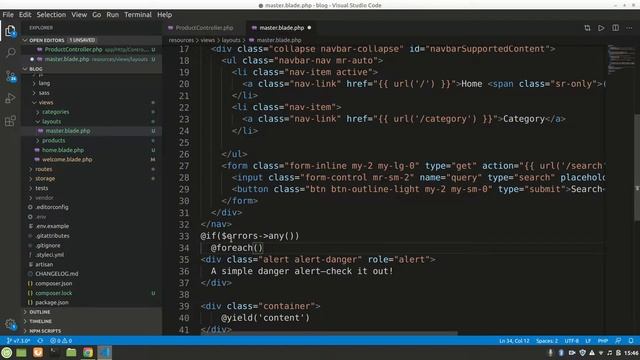The image size is (640, 360).
Task: Click UTF-8 encoding in the status bar
Action: tap(571, 340)
